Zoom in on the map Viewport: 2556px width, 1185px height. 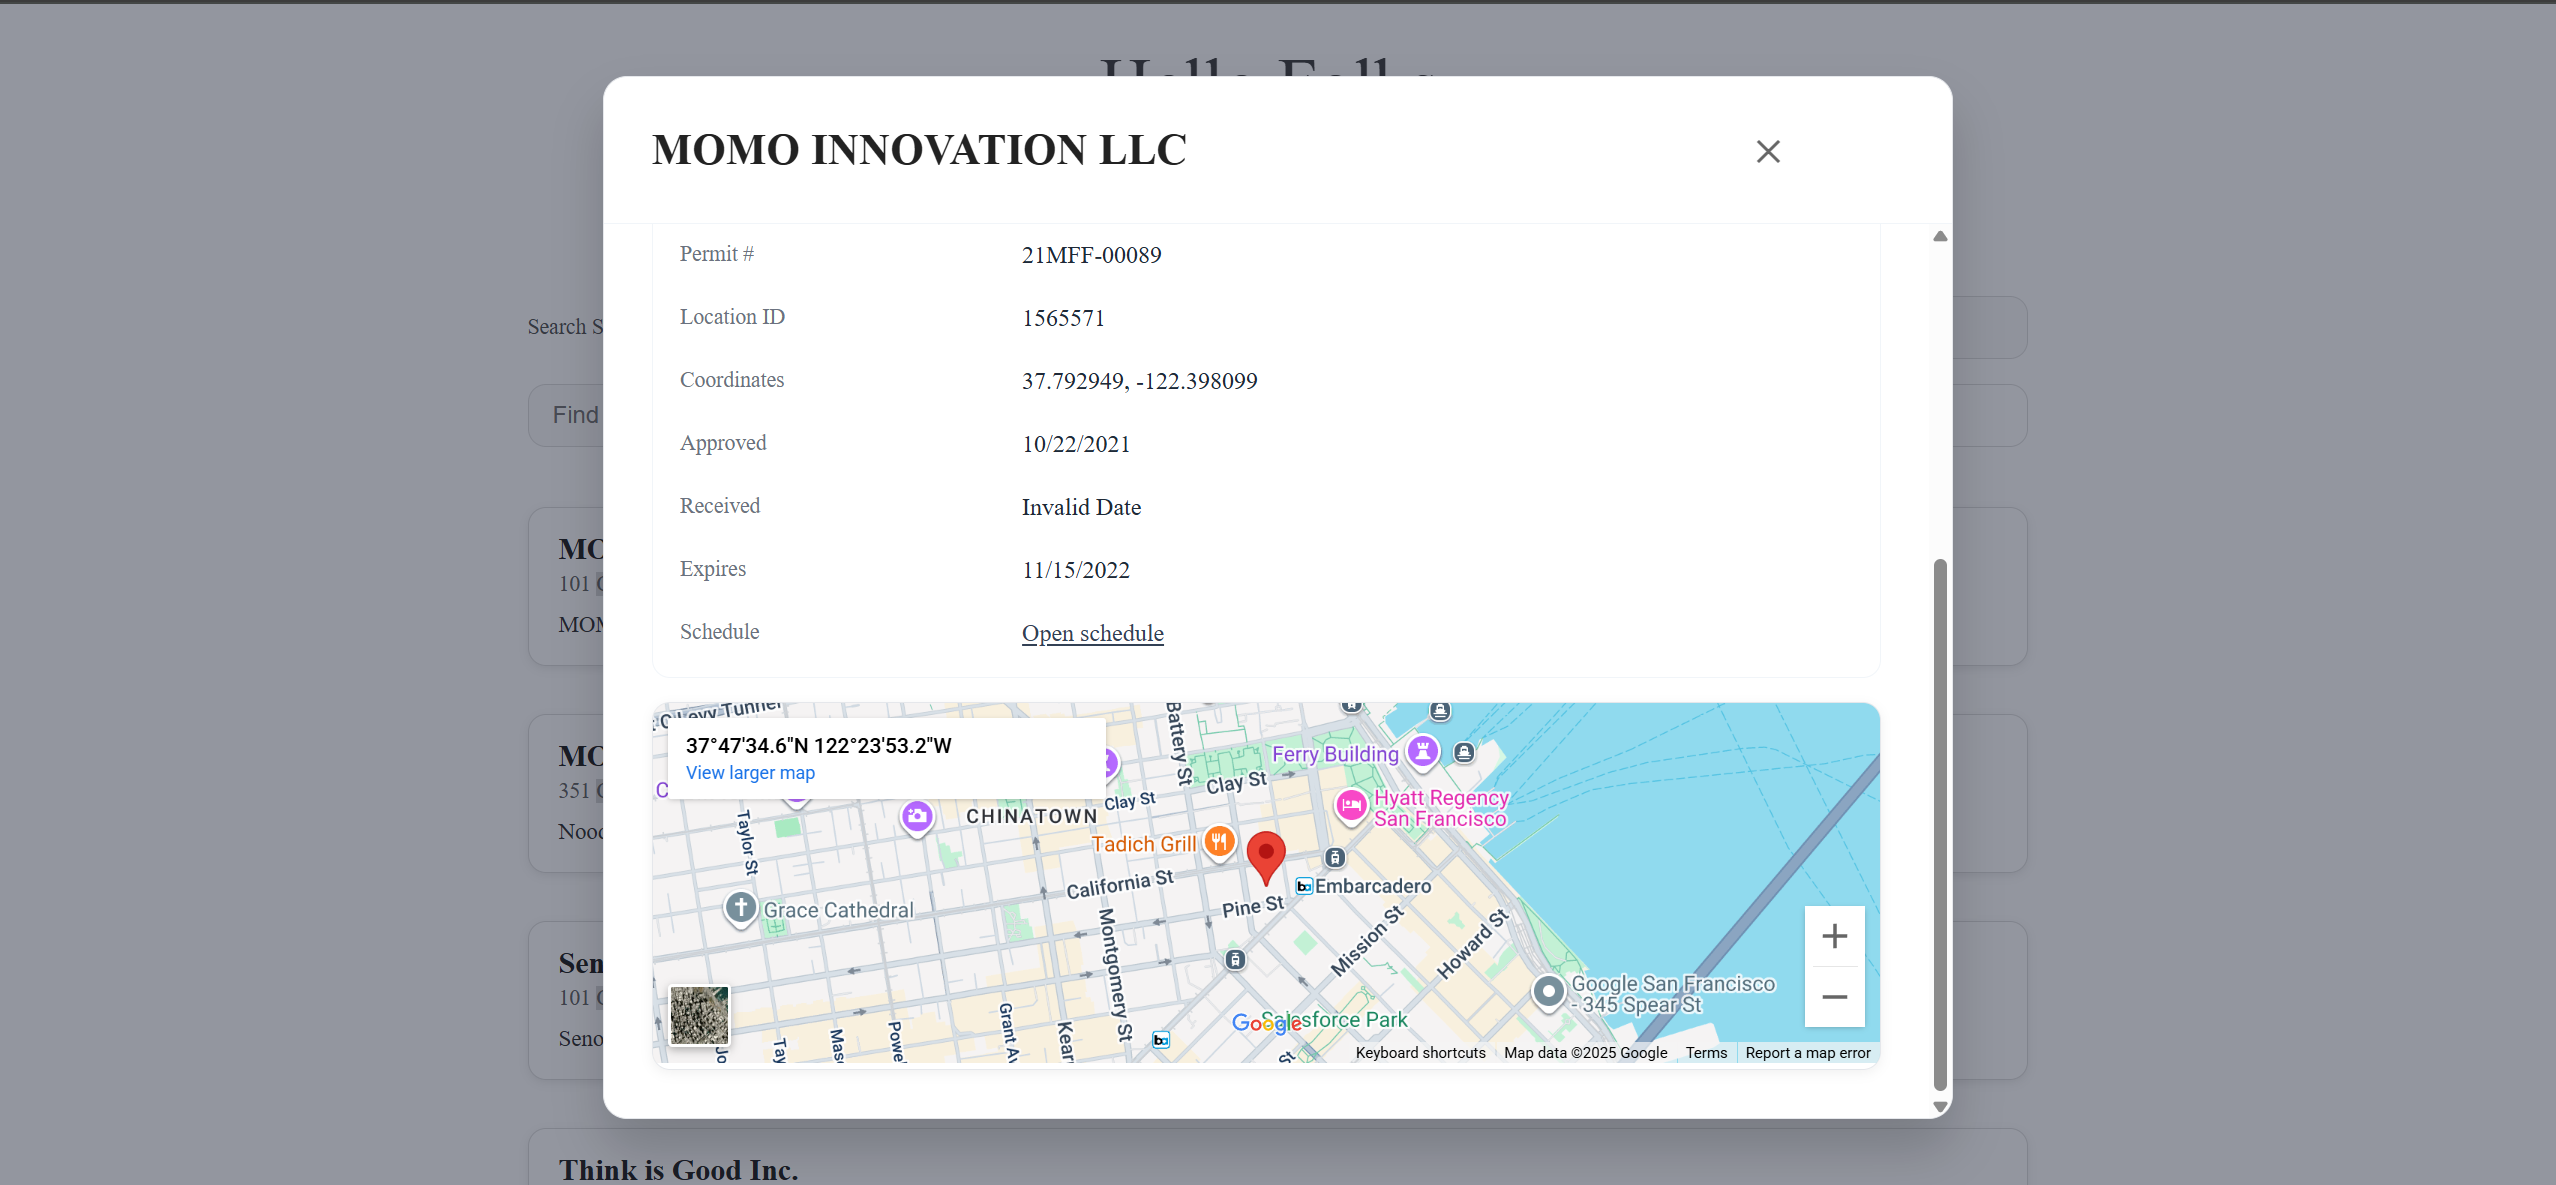(1834, 935)
